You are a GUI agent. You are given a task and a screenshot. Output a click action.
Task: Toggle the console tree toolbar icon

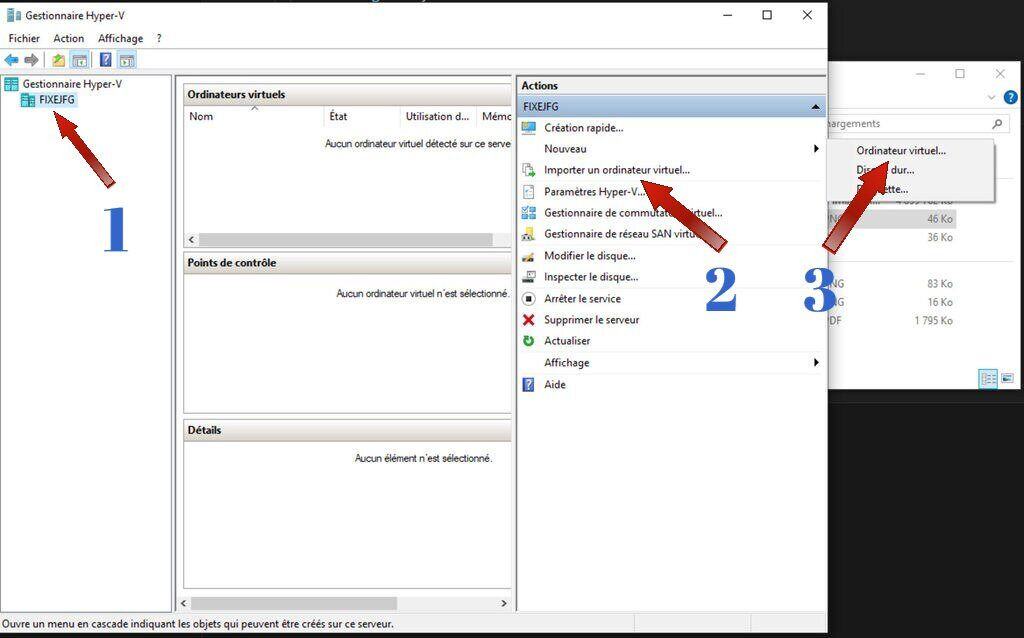tap(80, 61)
